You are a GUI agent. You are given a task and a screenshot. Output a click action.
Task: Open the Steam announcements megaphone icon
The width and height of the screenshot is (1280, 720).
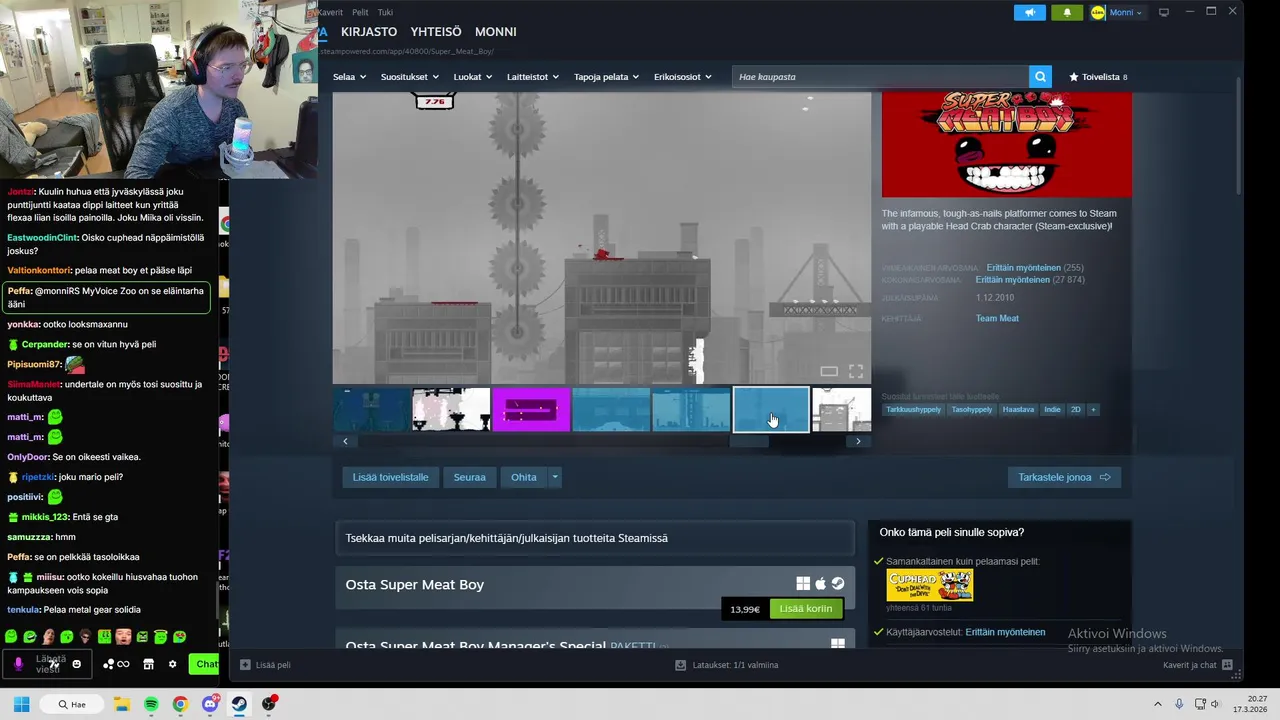[1030, 12]
